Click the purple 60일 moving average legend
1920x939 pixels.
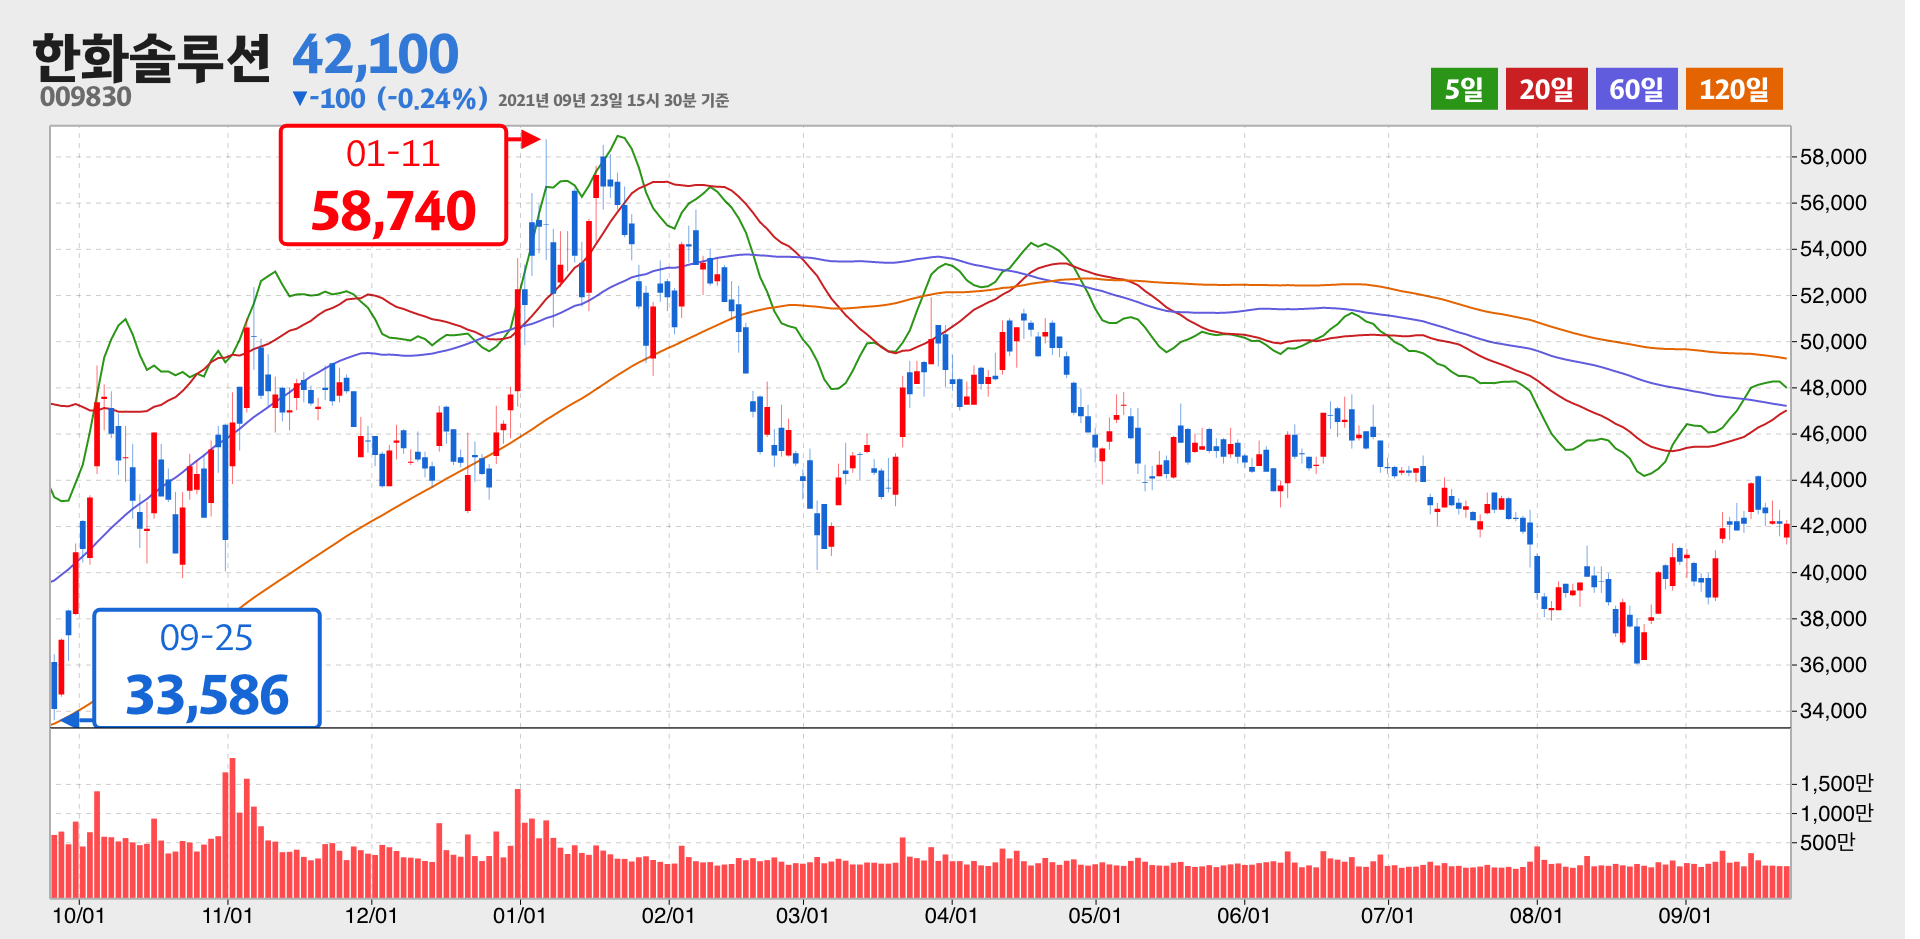(x=1636, y=89)
